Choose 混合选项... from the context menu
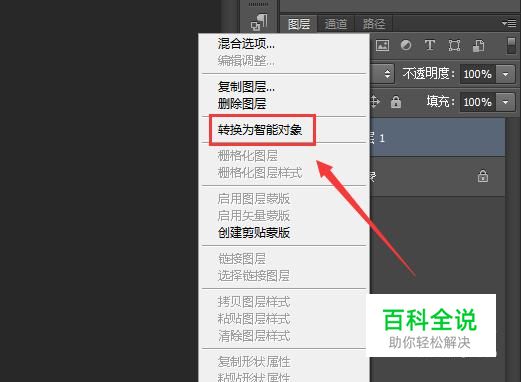The height and width of the screenshot is (382, 521). [x=246, y=44]
